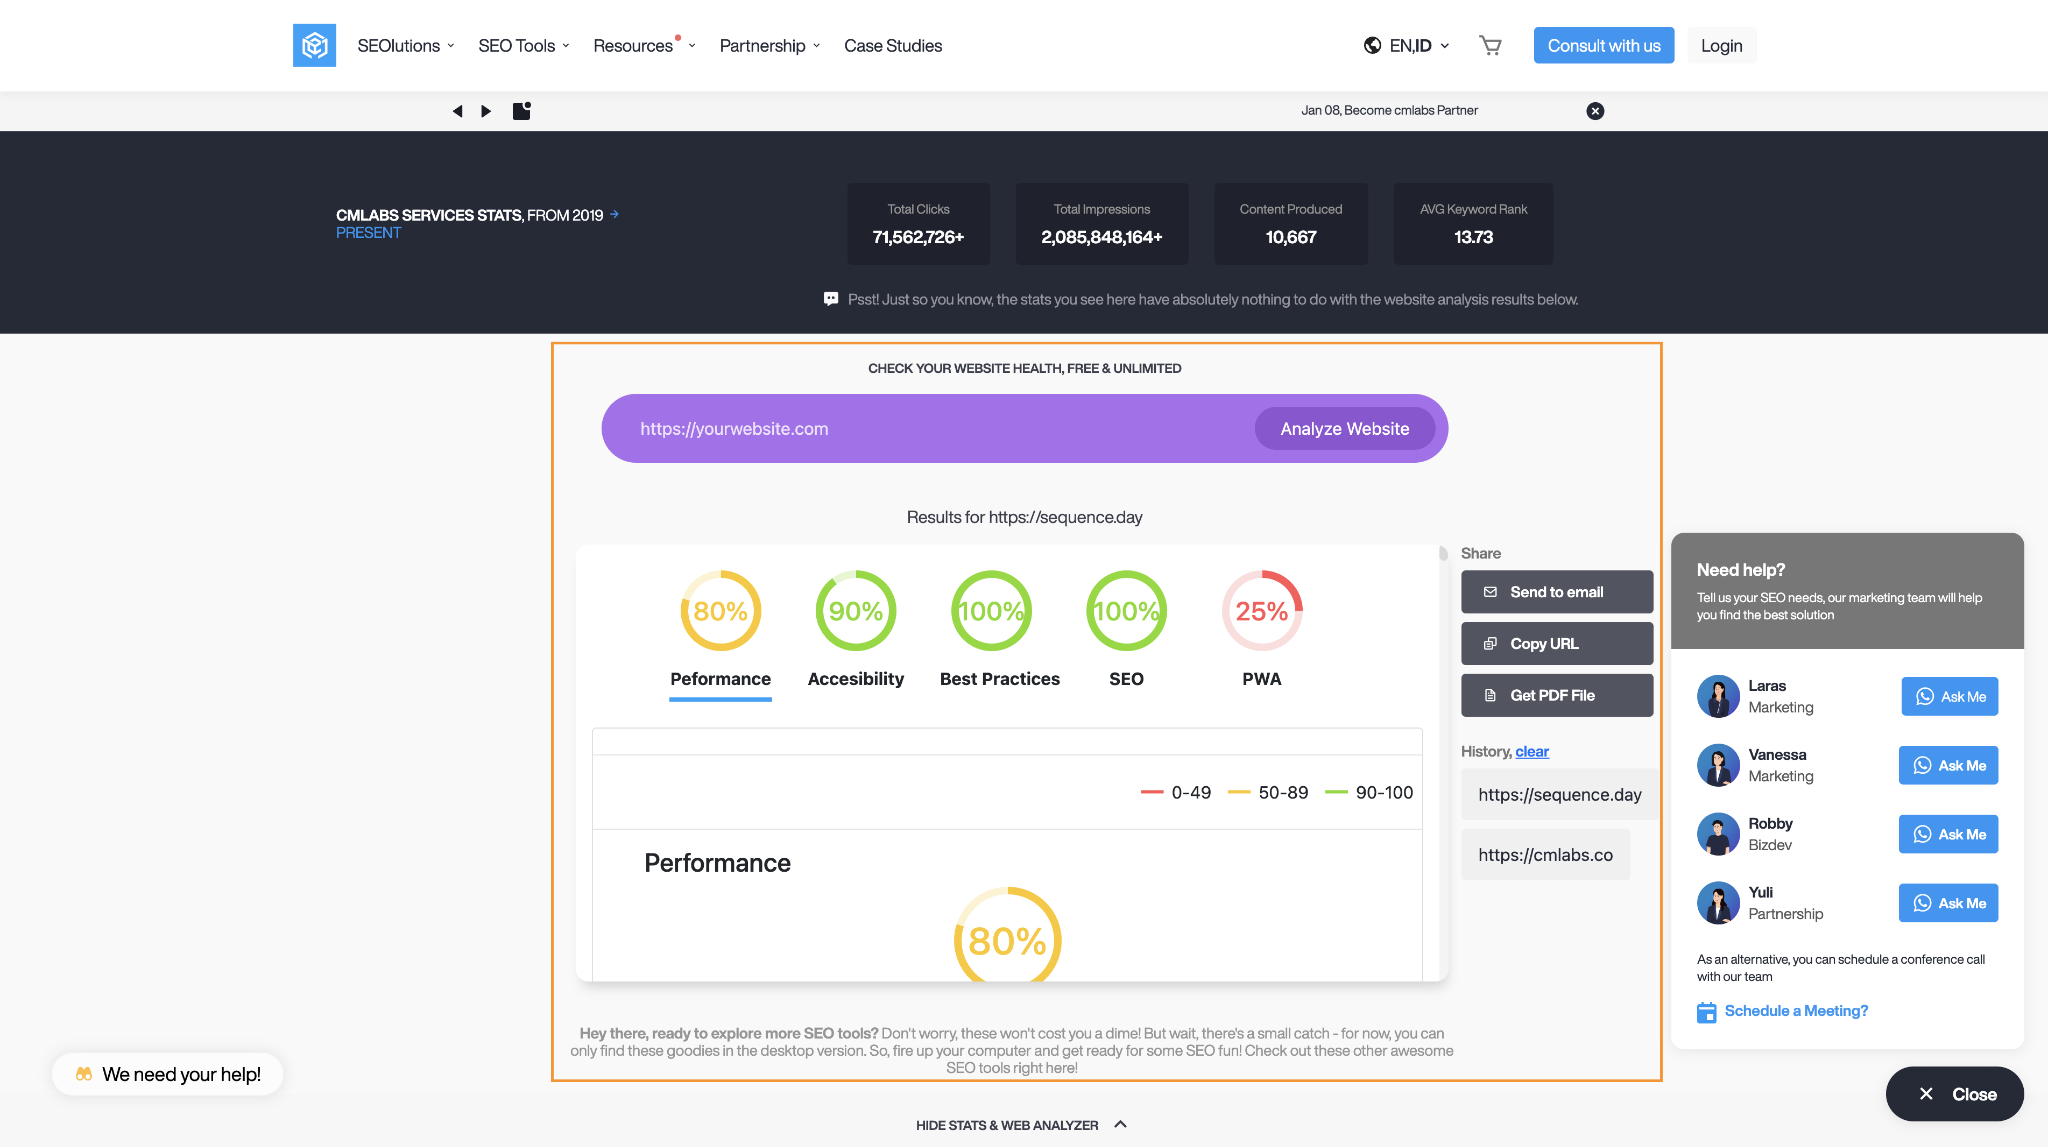Clear the analysis history
This screenshot has height=1147, width=2048.
click(1532, 751)
